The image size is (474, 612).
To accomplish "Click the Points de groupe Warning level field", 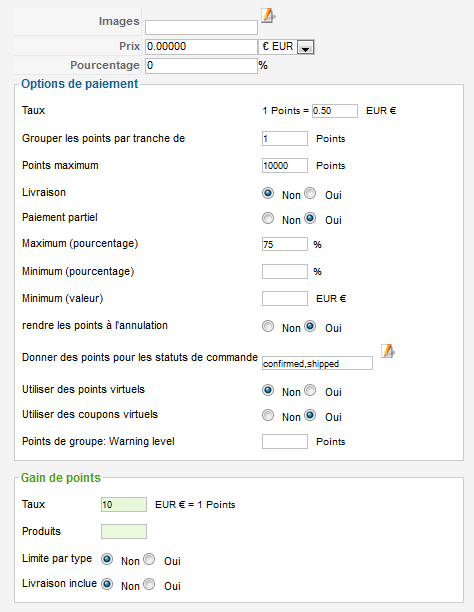I will pos(285,441).
